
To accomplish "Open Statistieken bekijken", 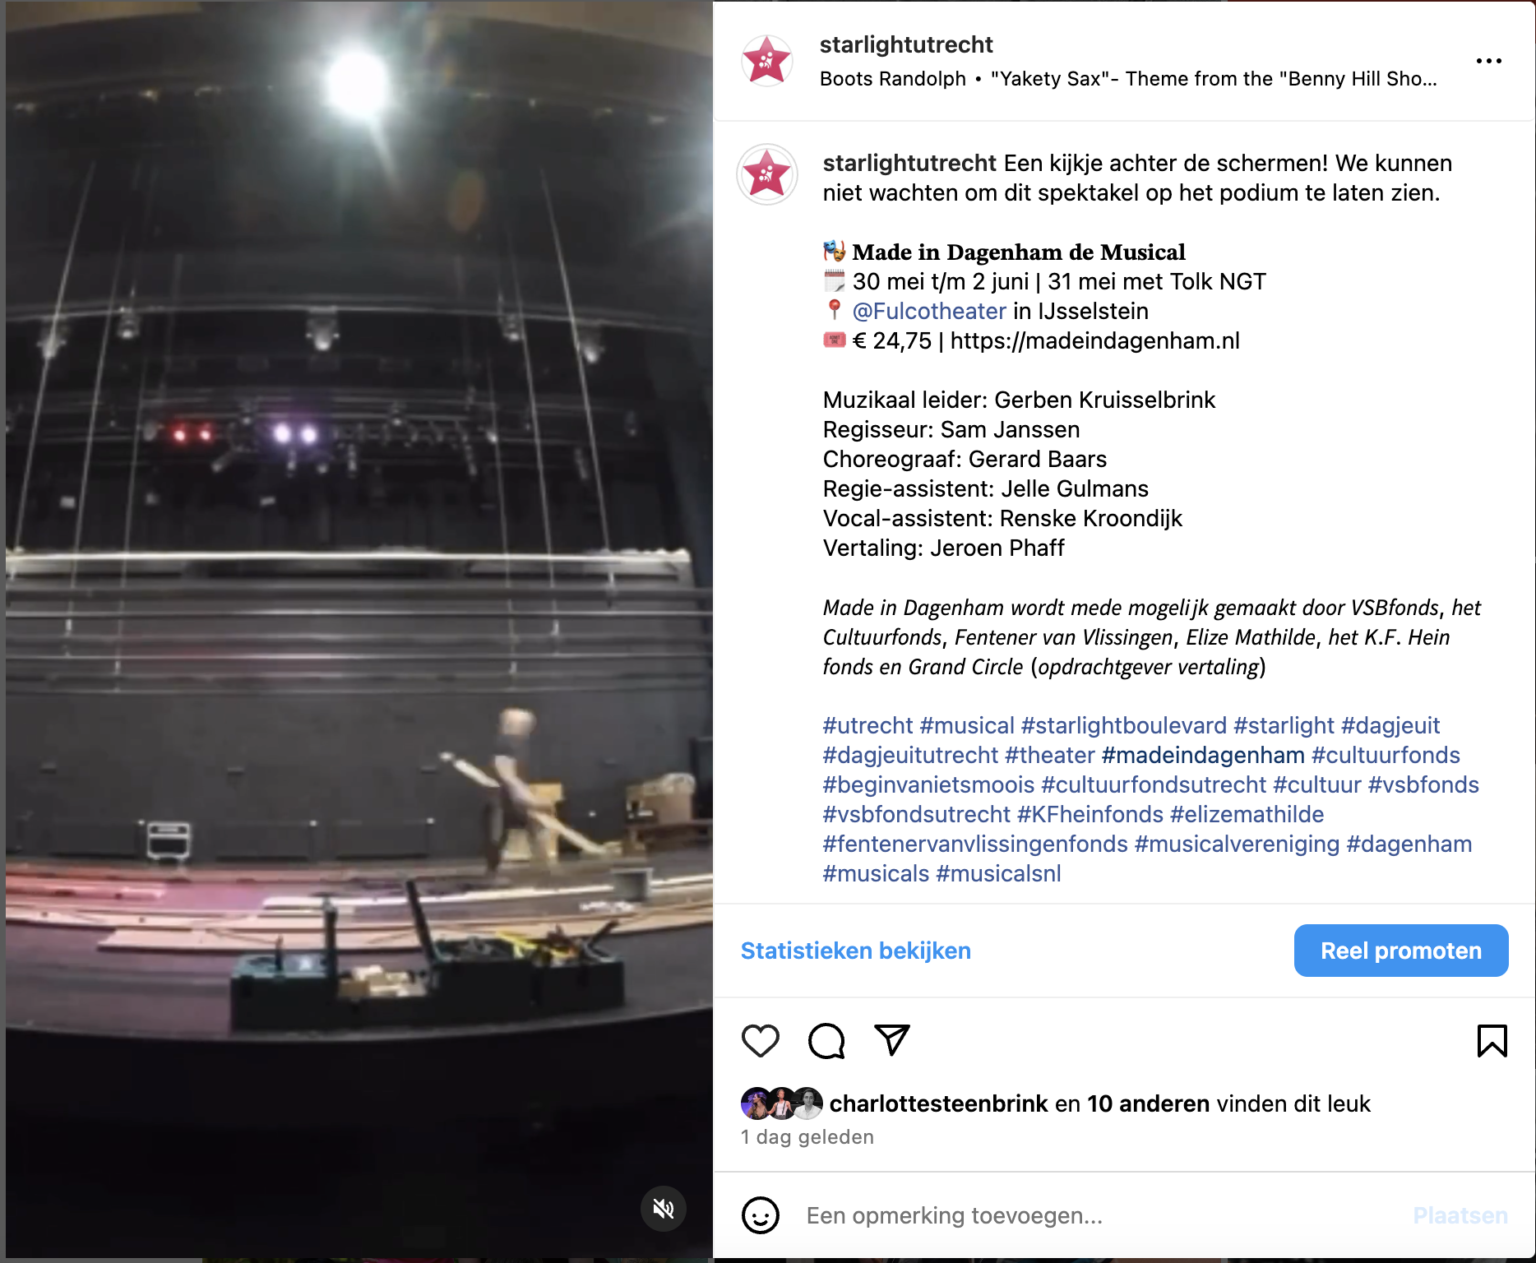I will (x=856, y=951).
